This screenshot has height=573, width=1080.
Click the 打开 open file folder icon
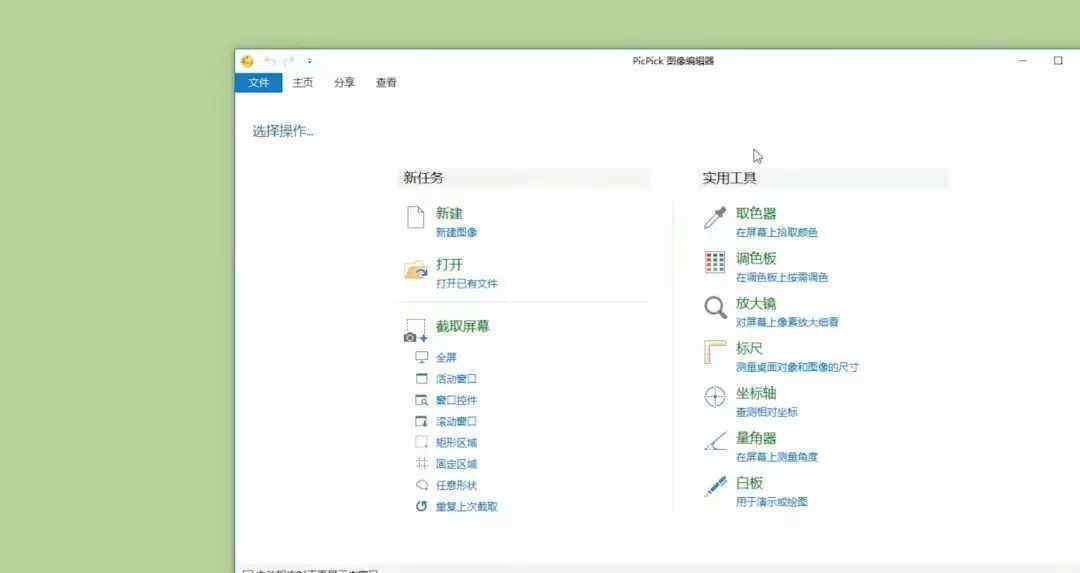pyautogui.click(x=416, y=270)
